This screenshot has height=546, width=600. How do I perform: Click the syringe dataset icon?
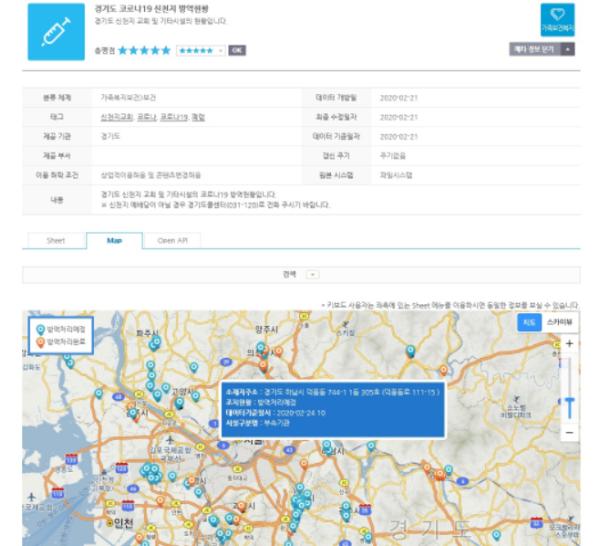click(54, 31)
